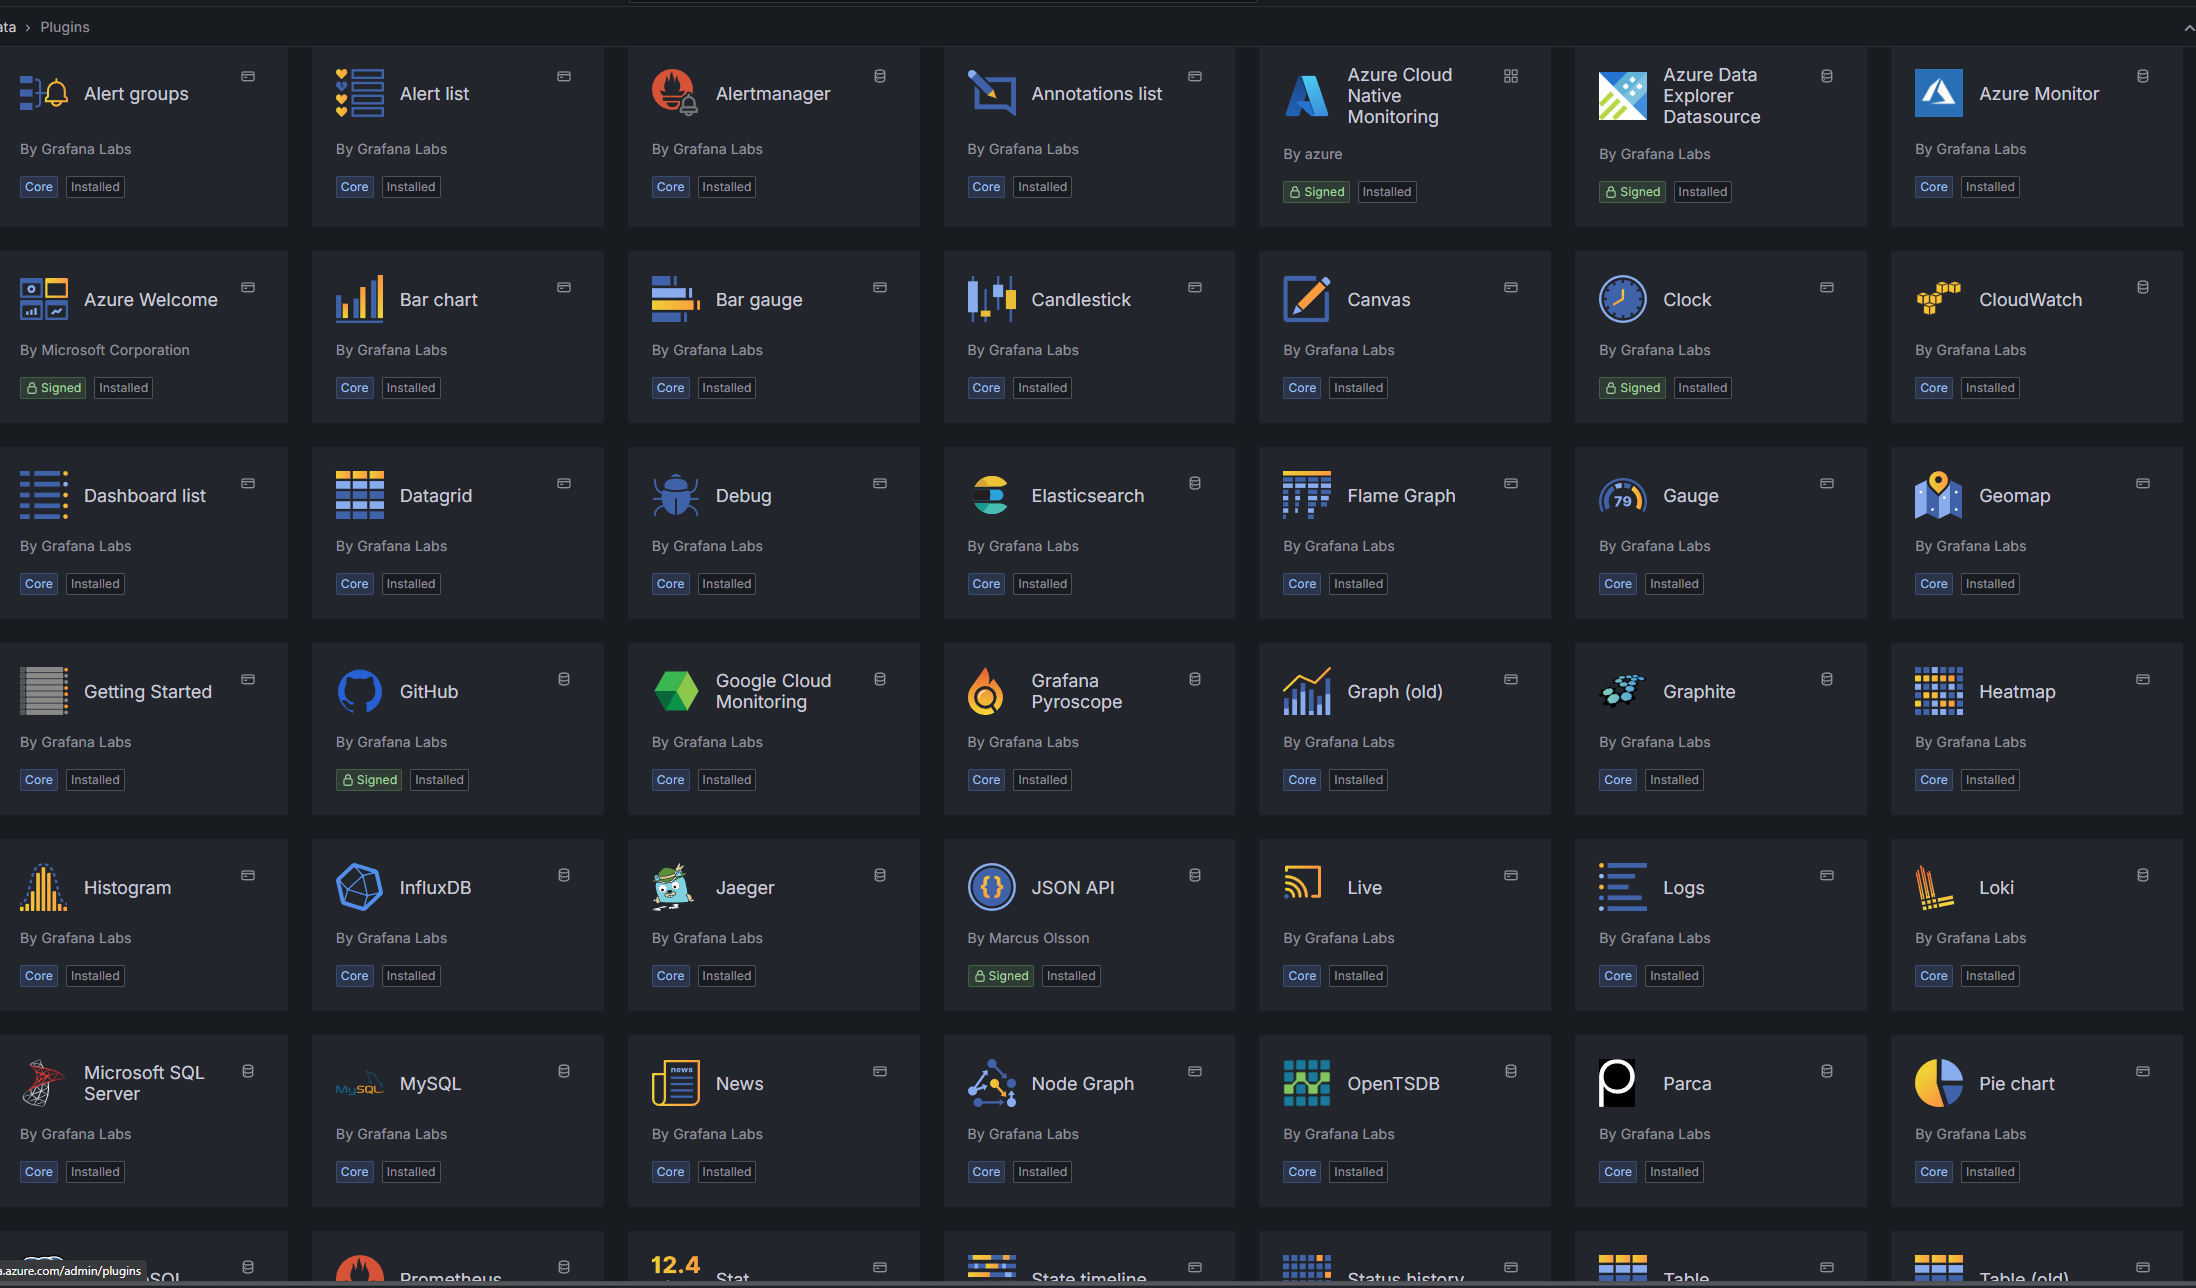2196x1288 pixels.
Task: Open the CloudWatch cubes icon
Action: click(1939, 299)
